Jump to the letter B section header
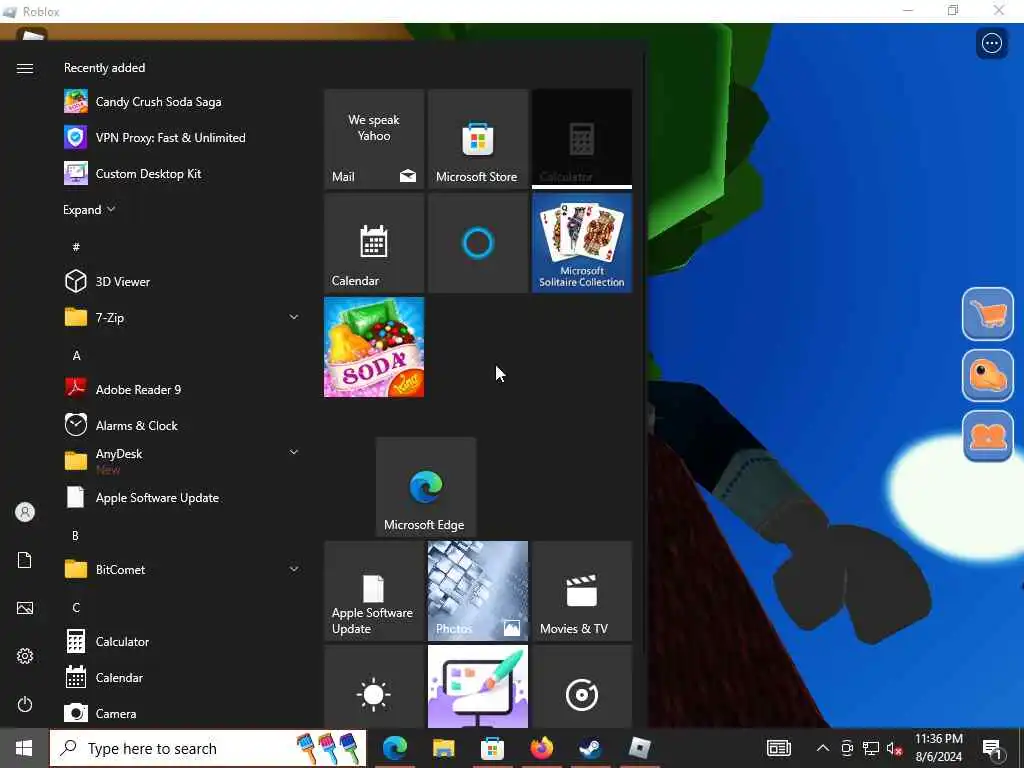 pyautogui.click(x=75, y=536)
